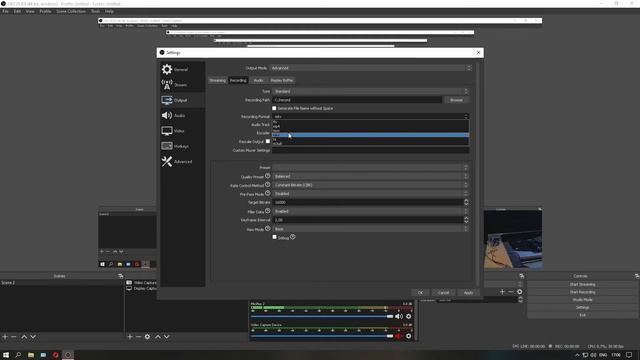This screenshot has height=360, width=640.
Task: Click the Keyframe Interval field
Action: tap(367, 220)
